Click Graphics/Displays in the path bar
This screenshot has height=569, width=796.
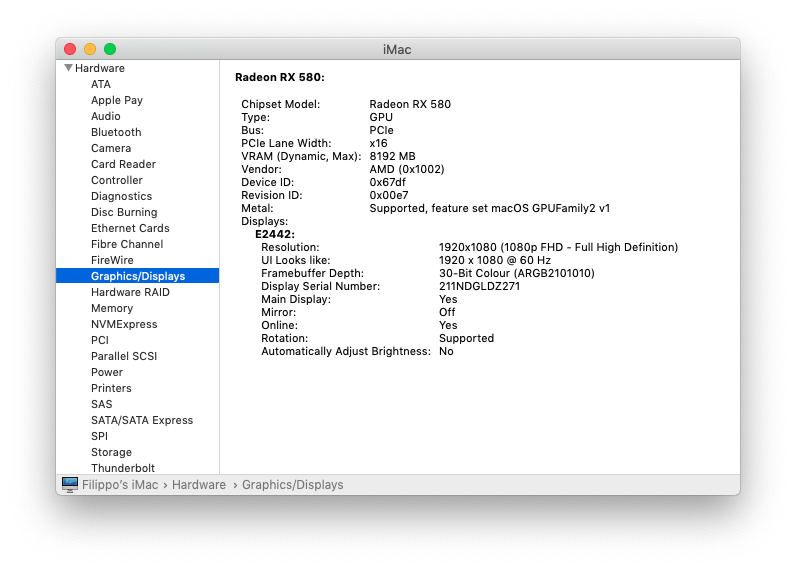(292, 485)
